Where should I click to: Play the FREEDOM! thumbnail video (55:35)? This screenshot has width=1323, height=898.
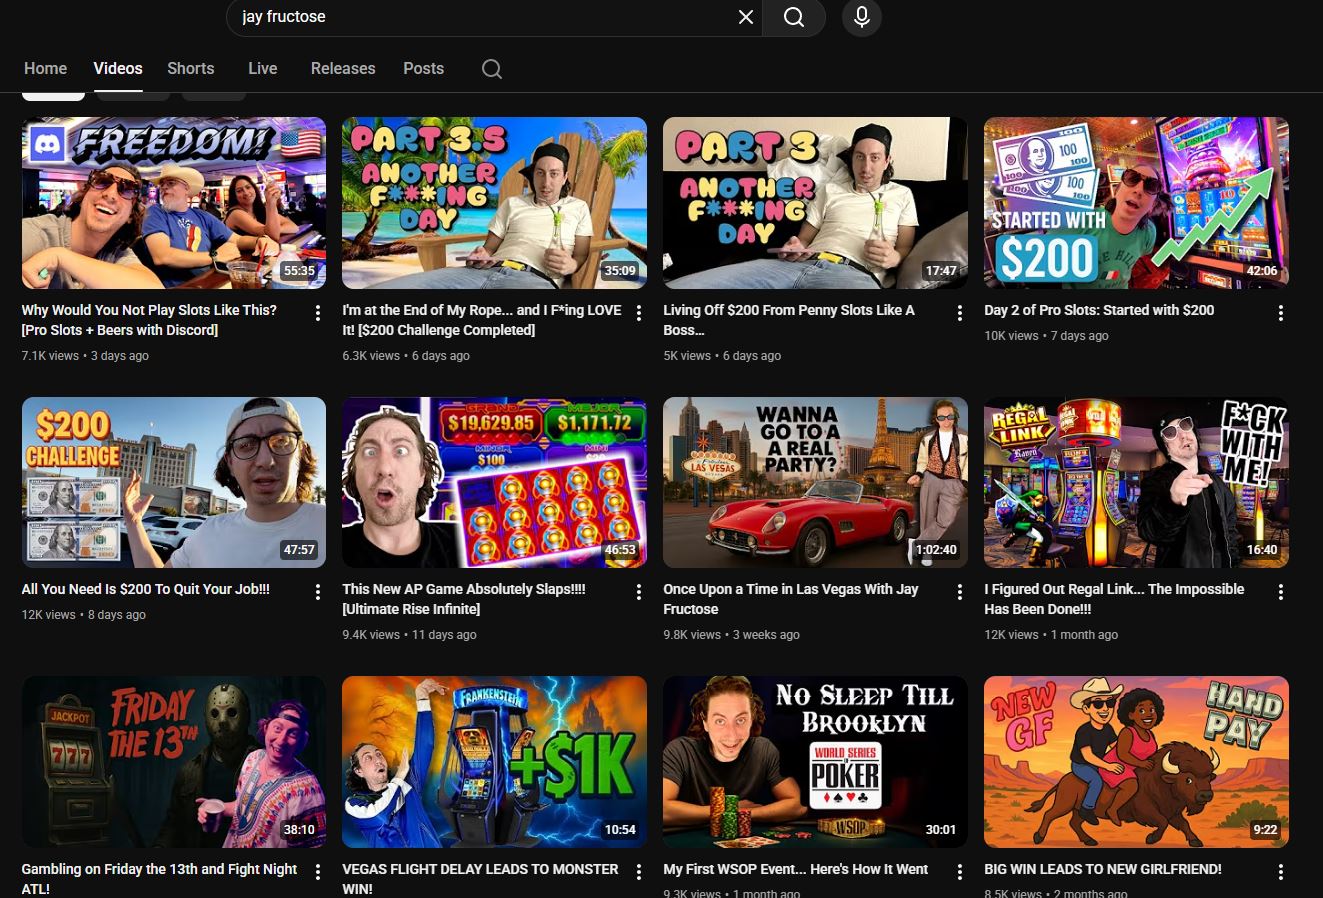(174, 203)
